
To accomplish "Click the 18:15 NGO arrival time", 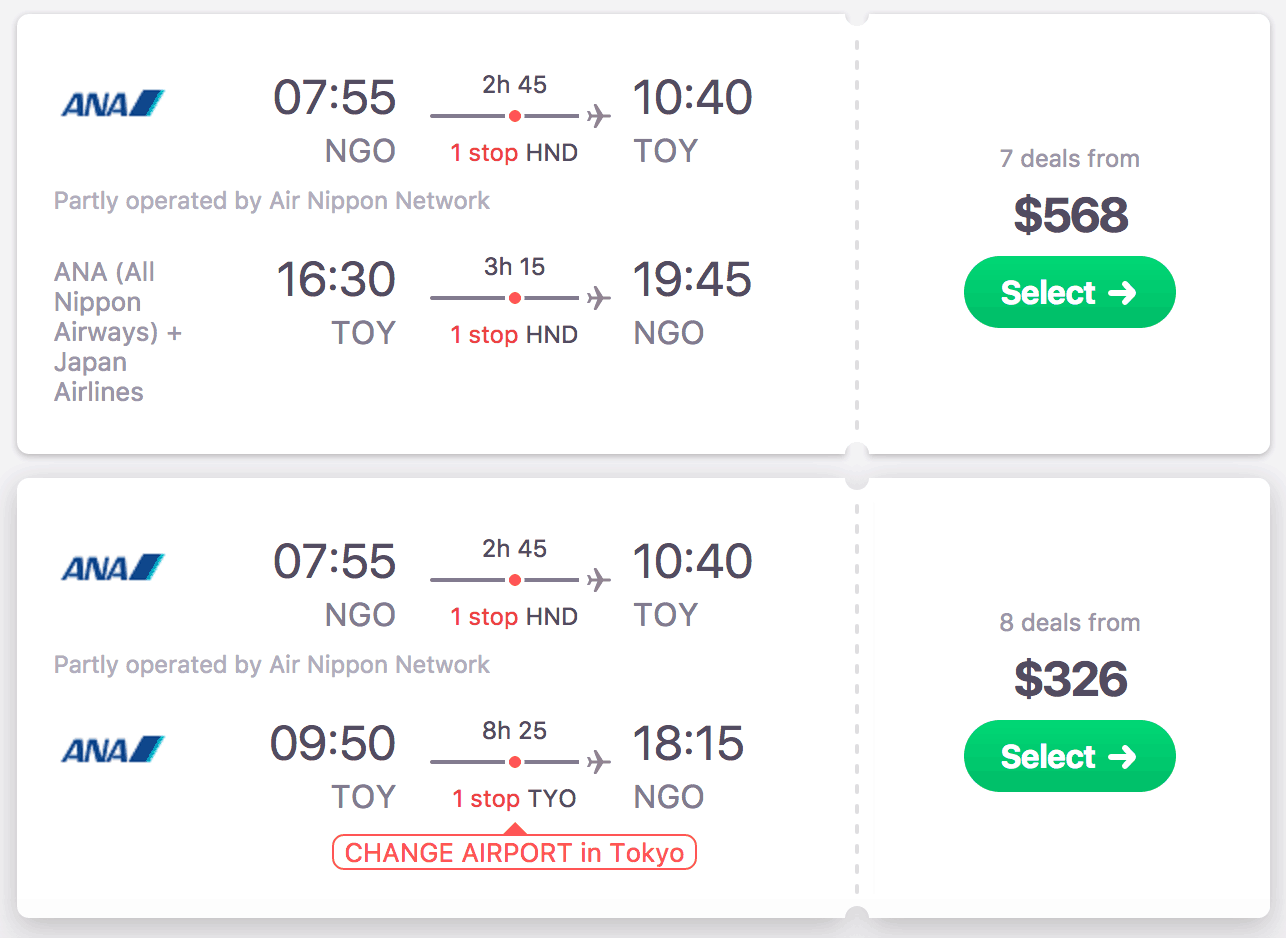I will pyautogui.click(x=688, y=744).
